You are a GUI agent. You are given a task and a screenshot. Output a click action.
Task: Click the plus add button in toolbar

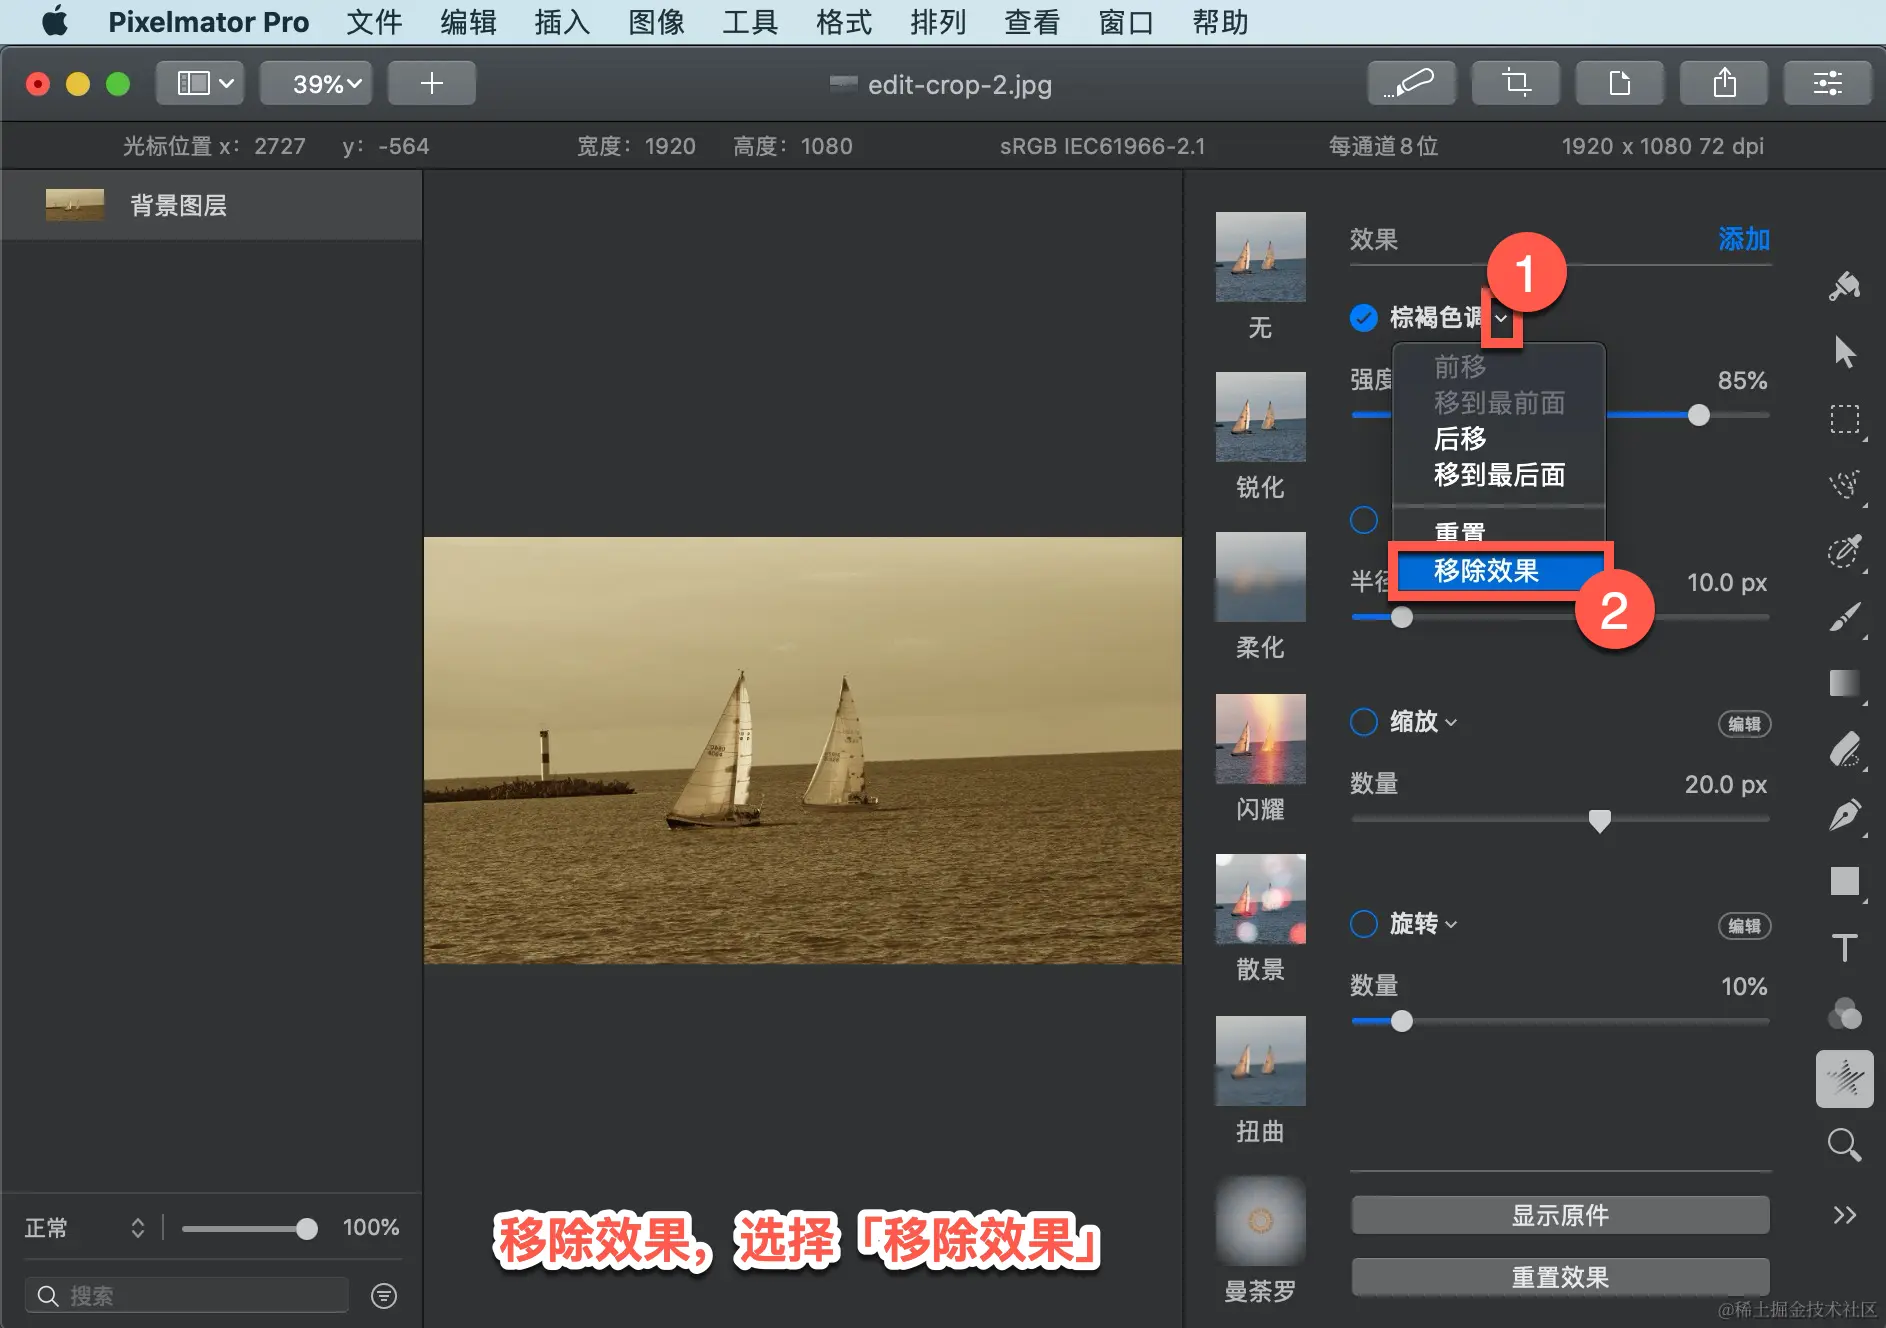[431, 83]
